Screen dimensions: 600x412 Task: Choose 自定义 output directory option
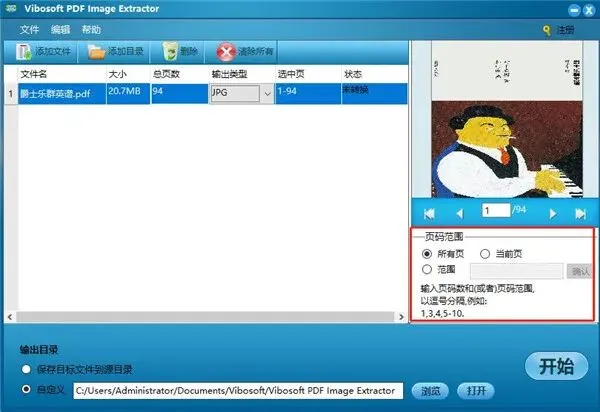[x=26, y=389]
